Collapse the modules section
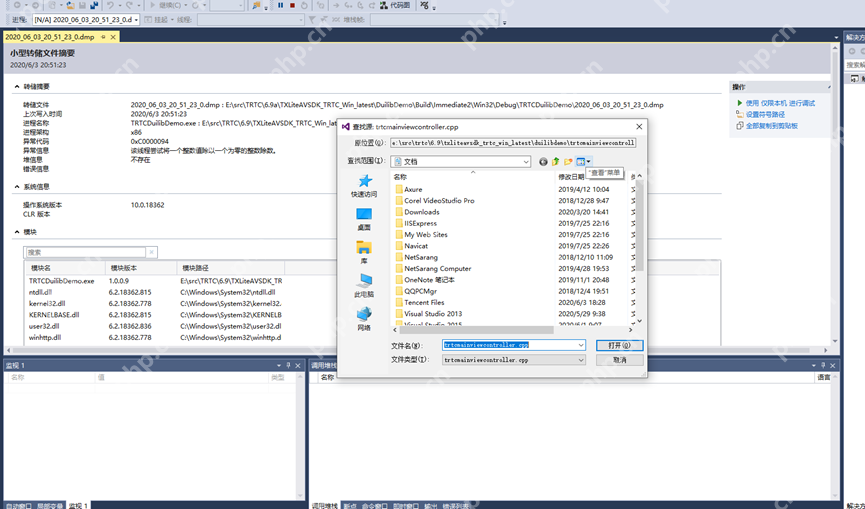The width and height of the screenshot is (865, 509). click(x=17, y=232)
